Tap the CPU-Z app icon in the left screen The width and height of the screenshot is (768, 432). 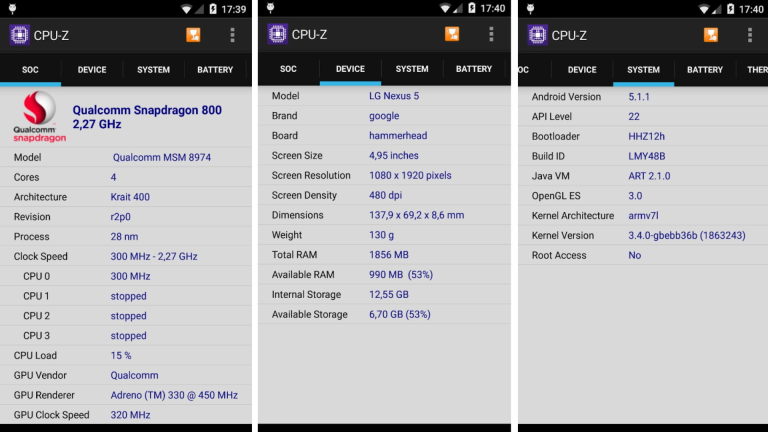click(x=19, y=35)
